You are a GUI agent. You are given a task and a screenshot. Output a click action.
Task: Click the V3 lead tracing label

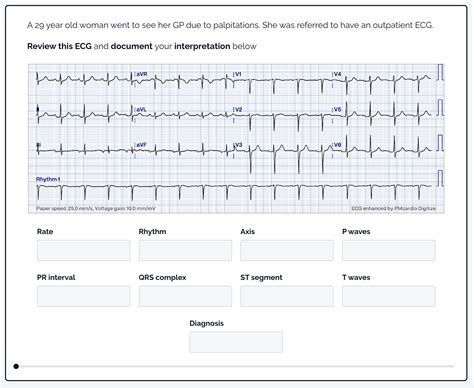(238, 145)
